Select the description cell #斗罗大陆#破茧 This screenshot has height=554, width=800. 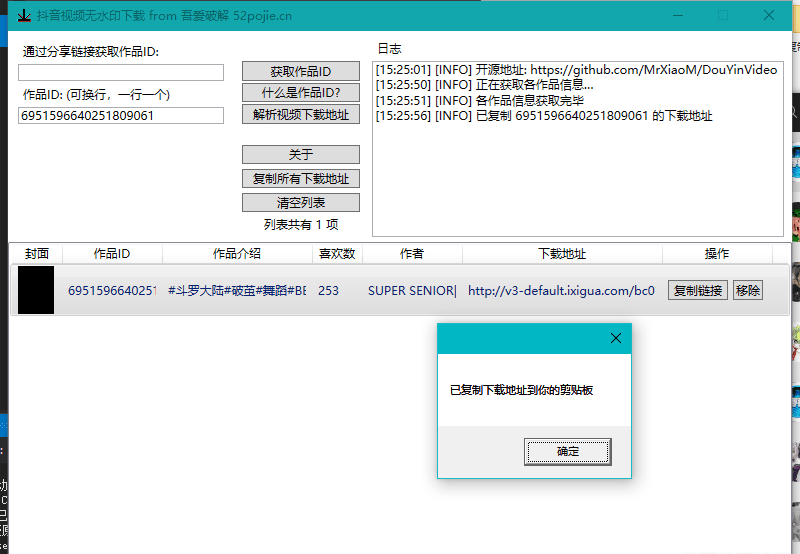237,291
